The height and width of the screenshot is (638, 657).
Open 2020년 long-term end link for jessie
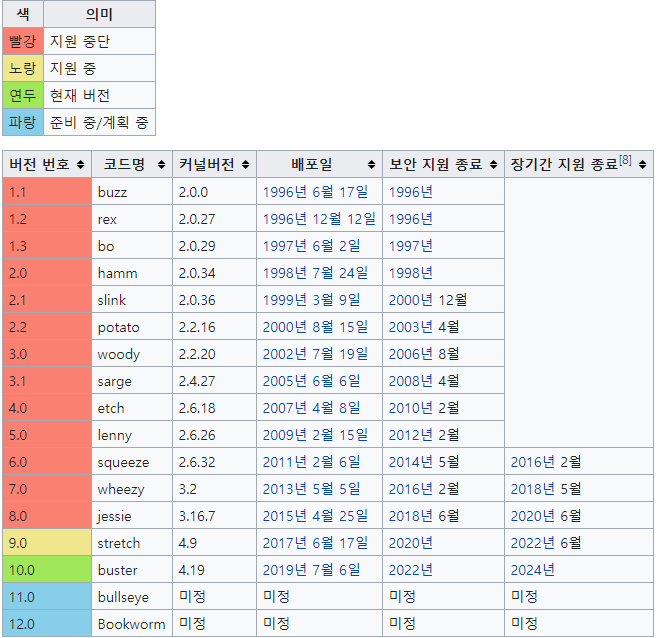[533, 516]
